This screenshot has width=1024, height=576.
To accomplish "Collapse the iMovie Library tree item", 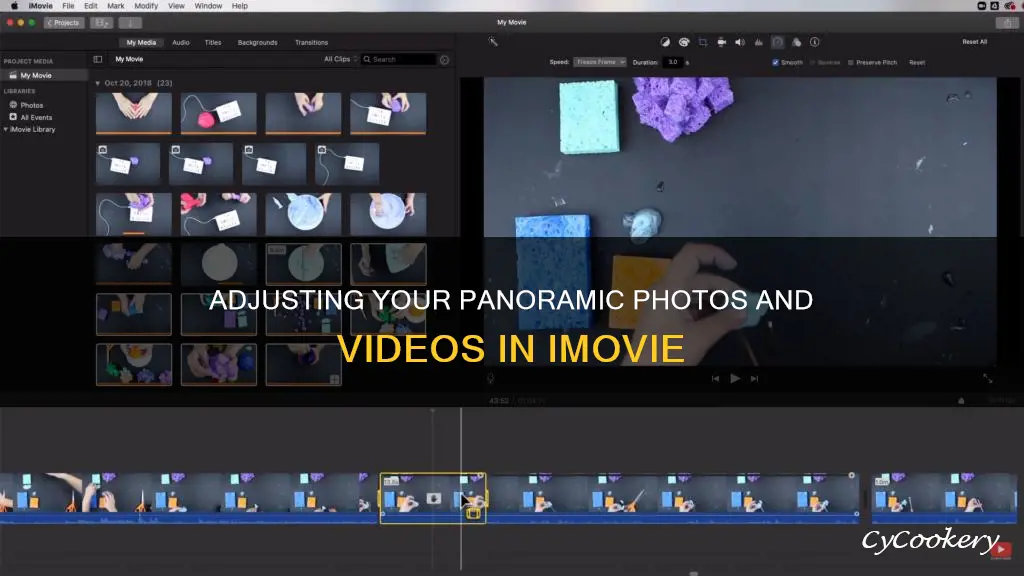I will click(x=6, y=129).
